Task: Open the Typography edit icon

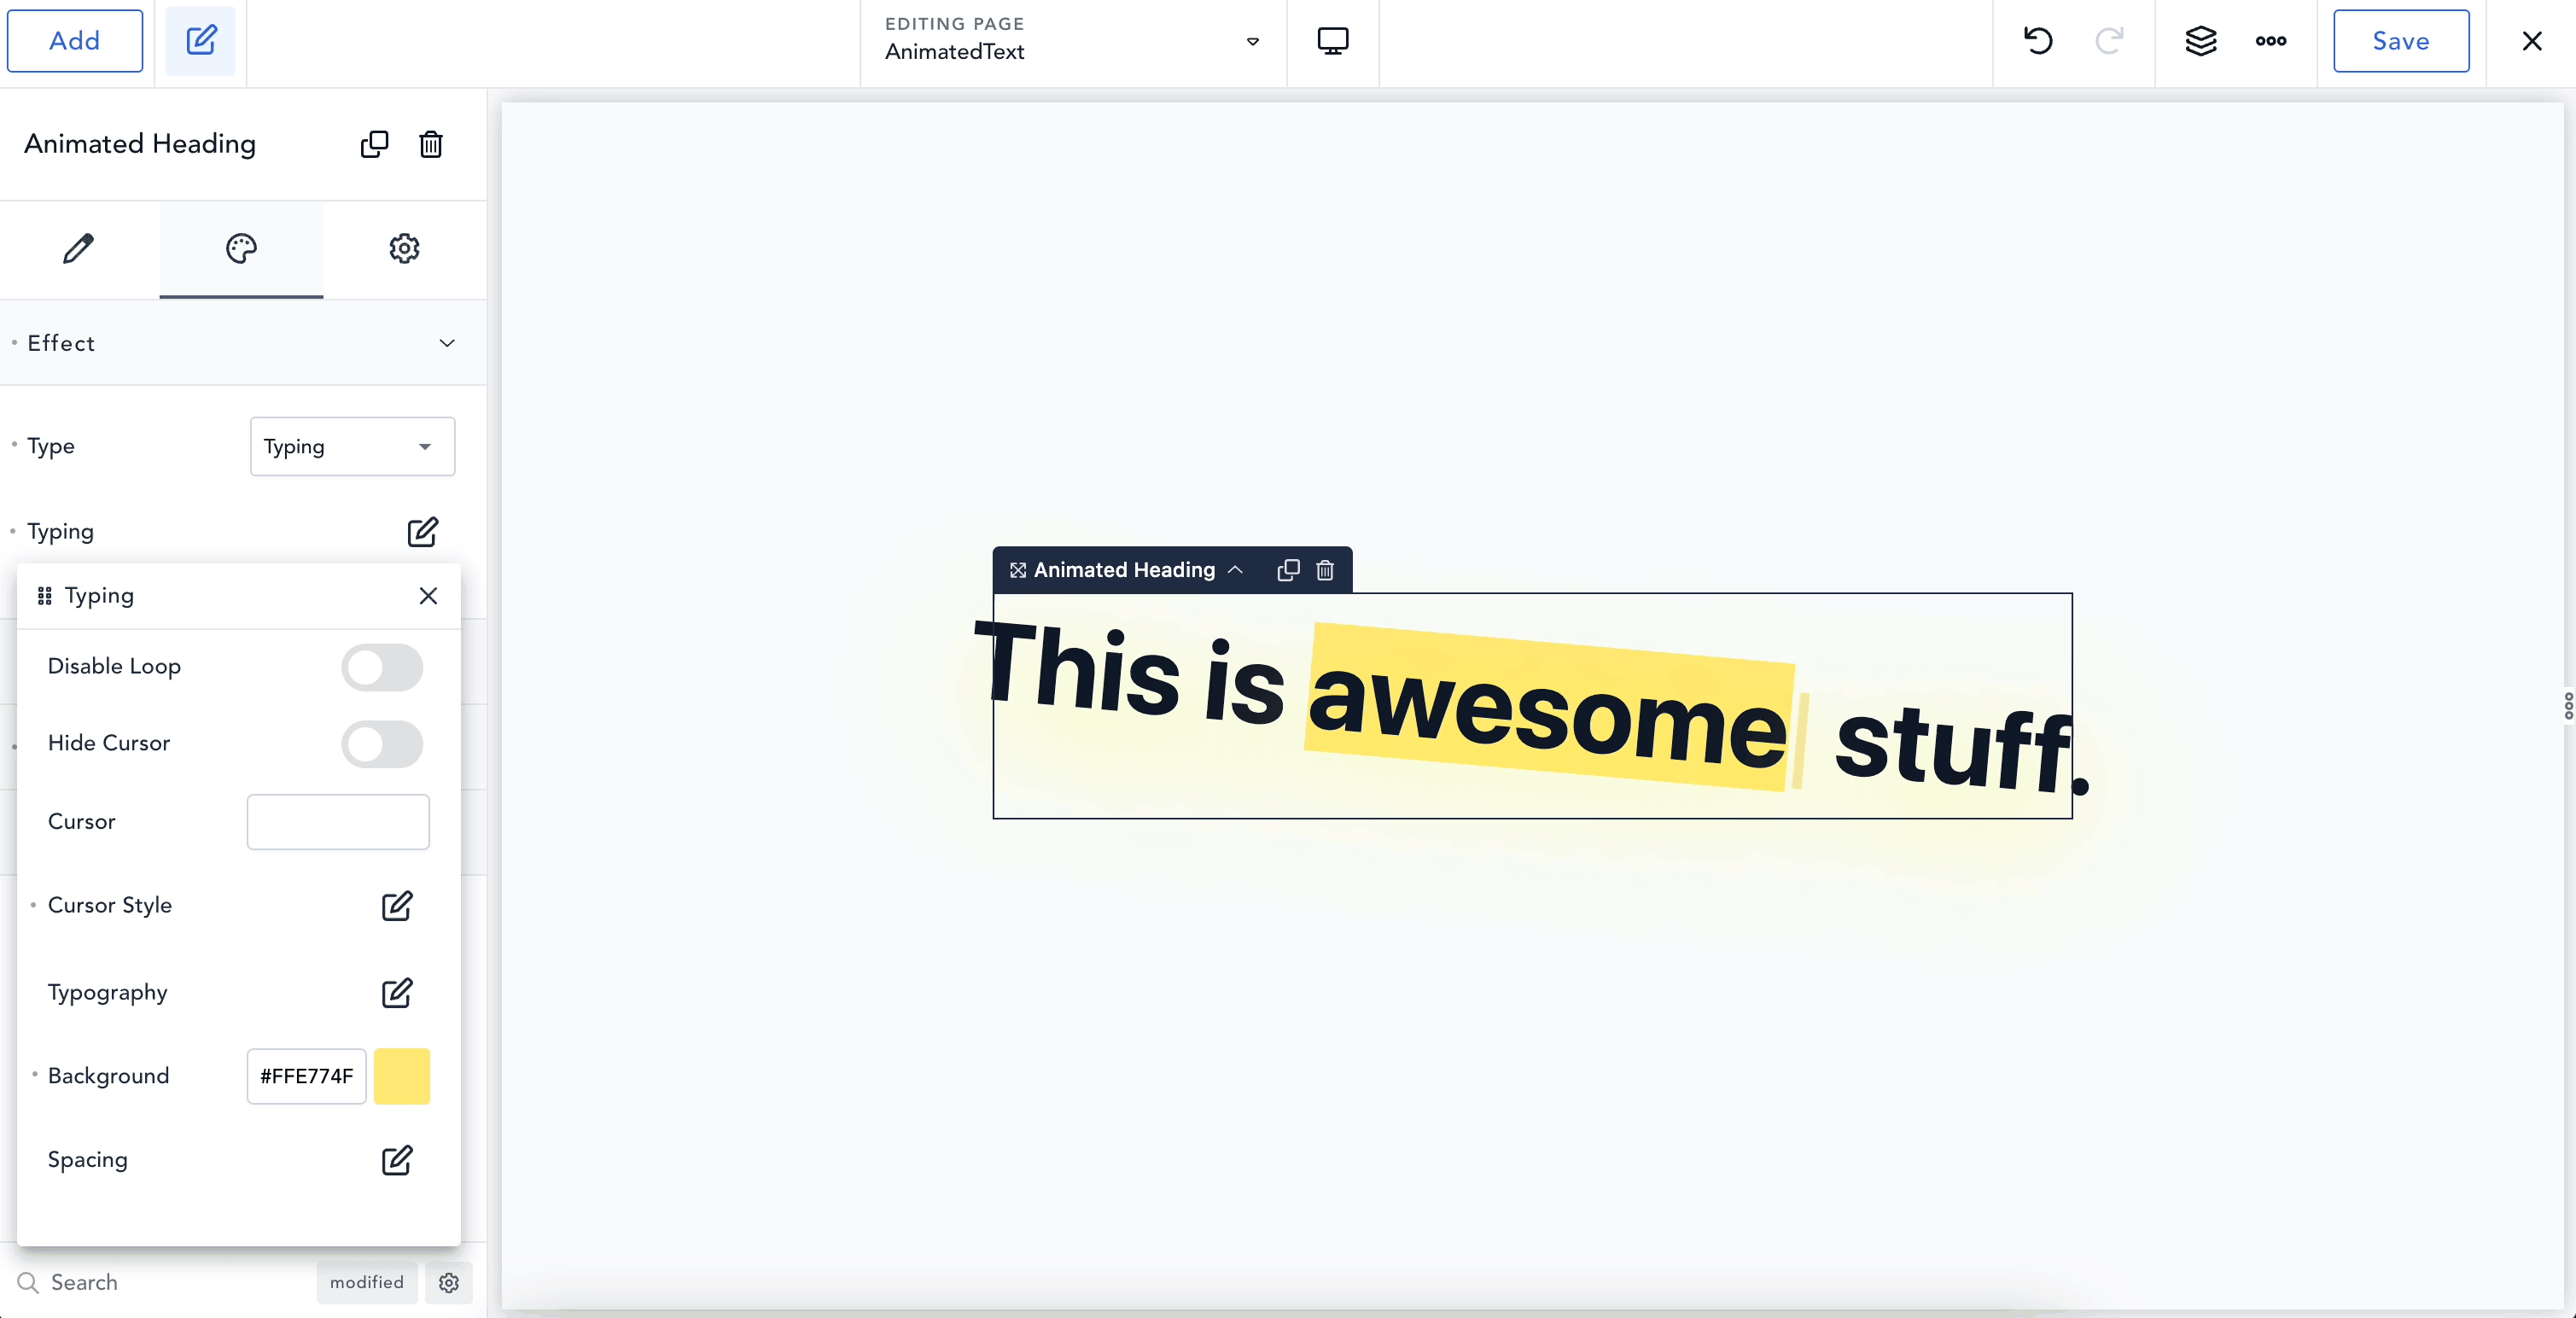Action: [397, 993]
